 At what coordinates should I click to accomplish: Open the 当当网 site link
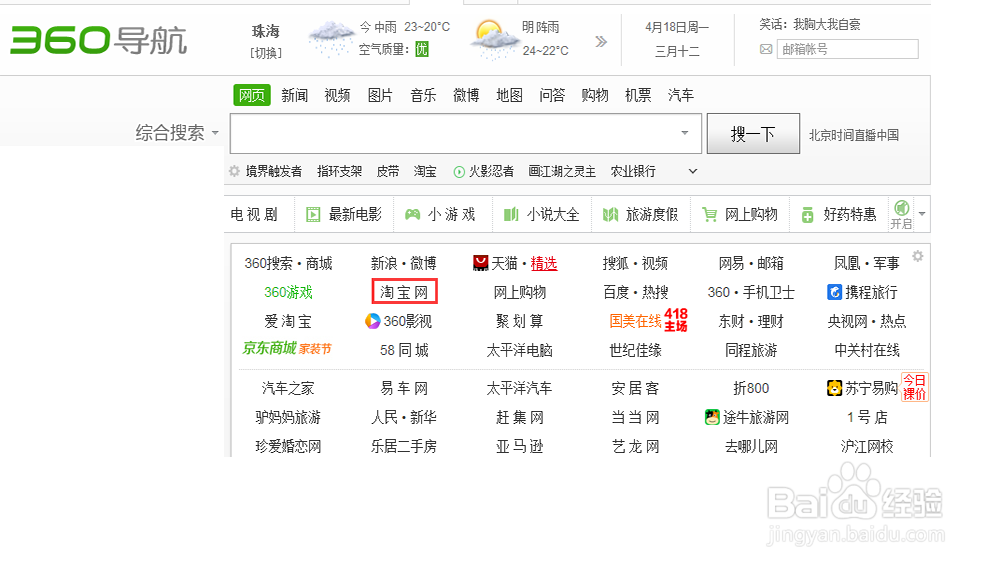click(x=635, y=417)
